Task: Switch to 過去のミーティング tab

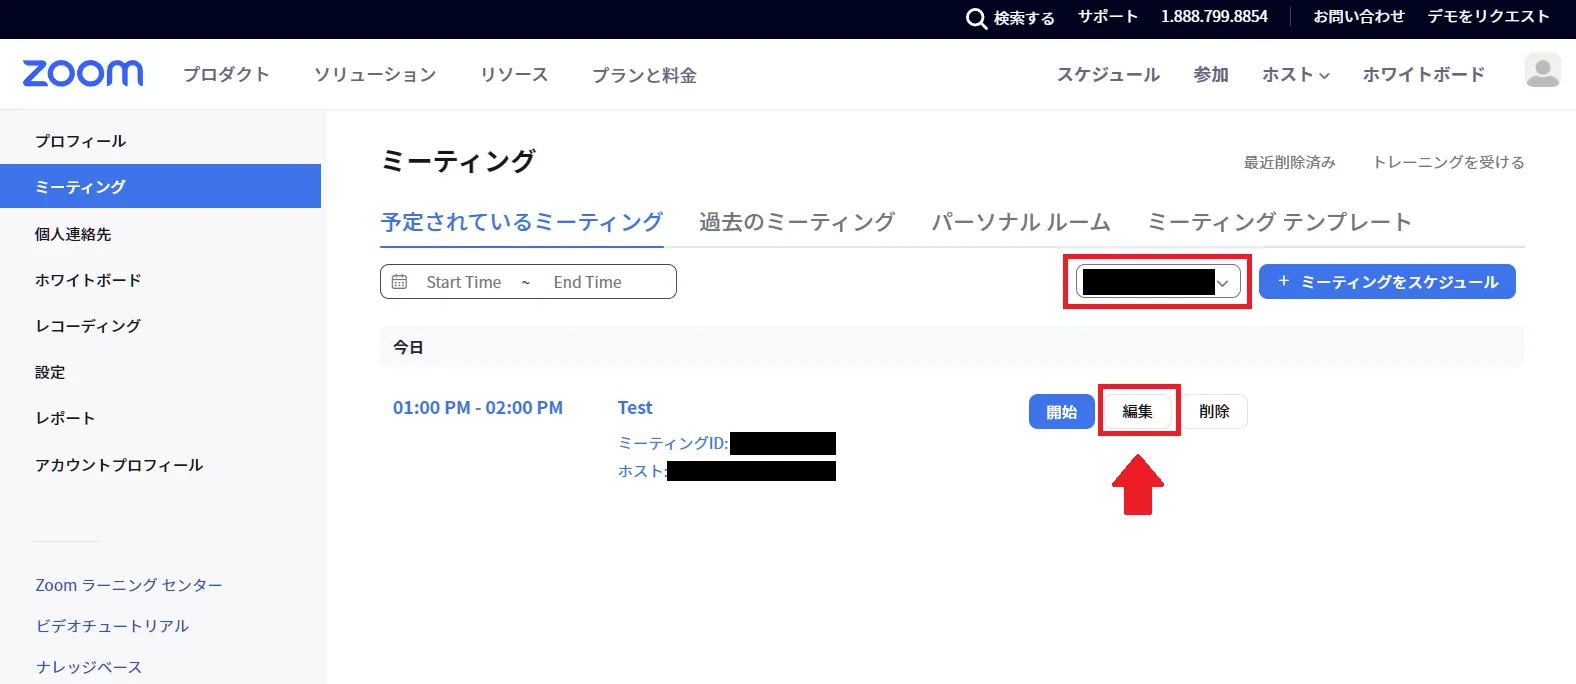Action: [796, 222]
